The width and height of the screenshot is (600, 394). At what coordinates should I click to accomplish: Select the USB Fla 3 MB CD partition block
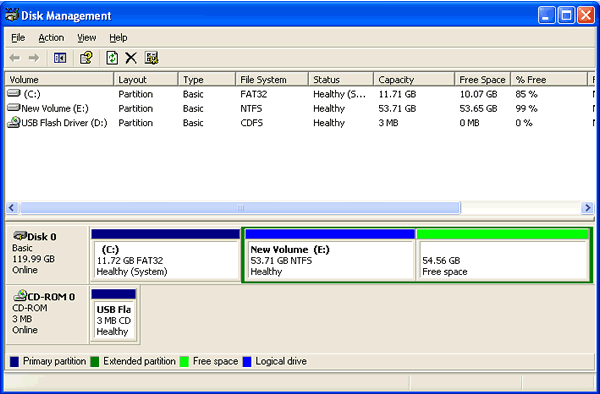point(114,315)
